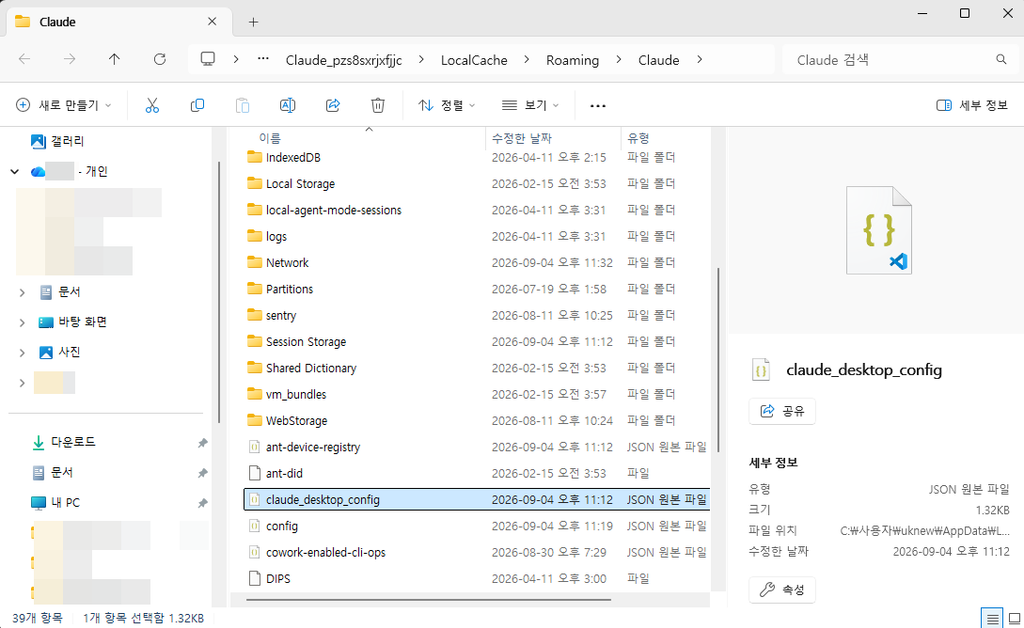Sort by 수정한 날짜 column header
Viewport: 1024px width, 628px height.
521,138
